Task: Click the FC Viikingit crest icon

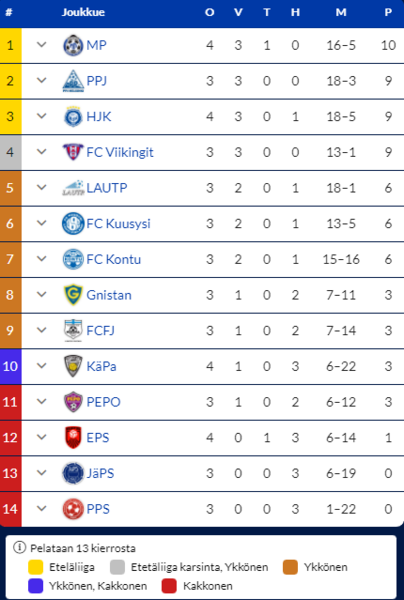Action: pyautogui.click(x=73, y=152)
